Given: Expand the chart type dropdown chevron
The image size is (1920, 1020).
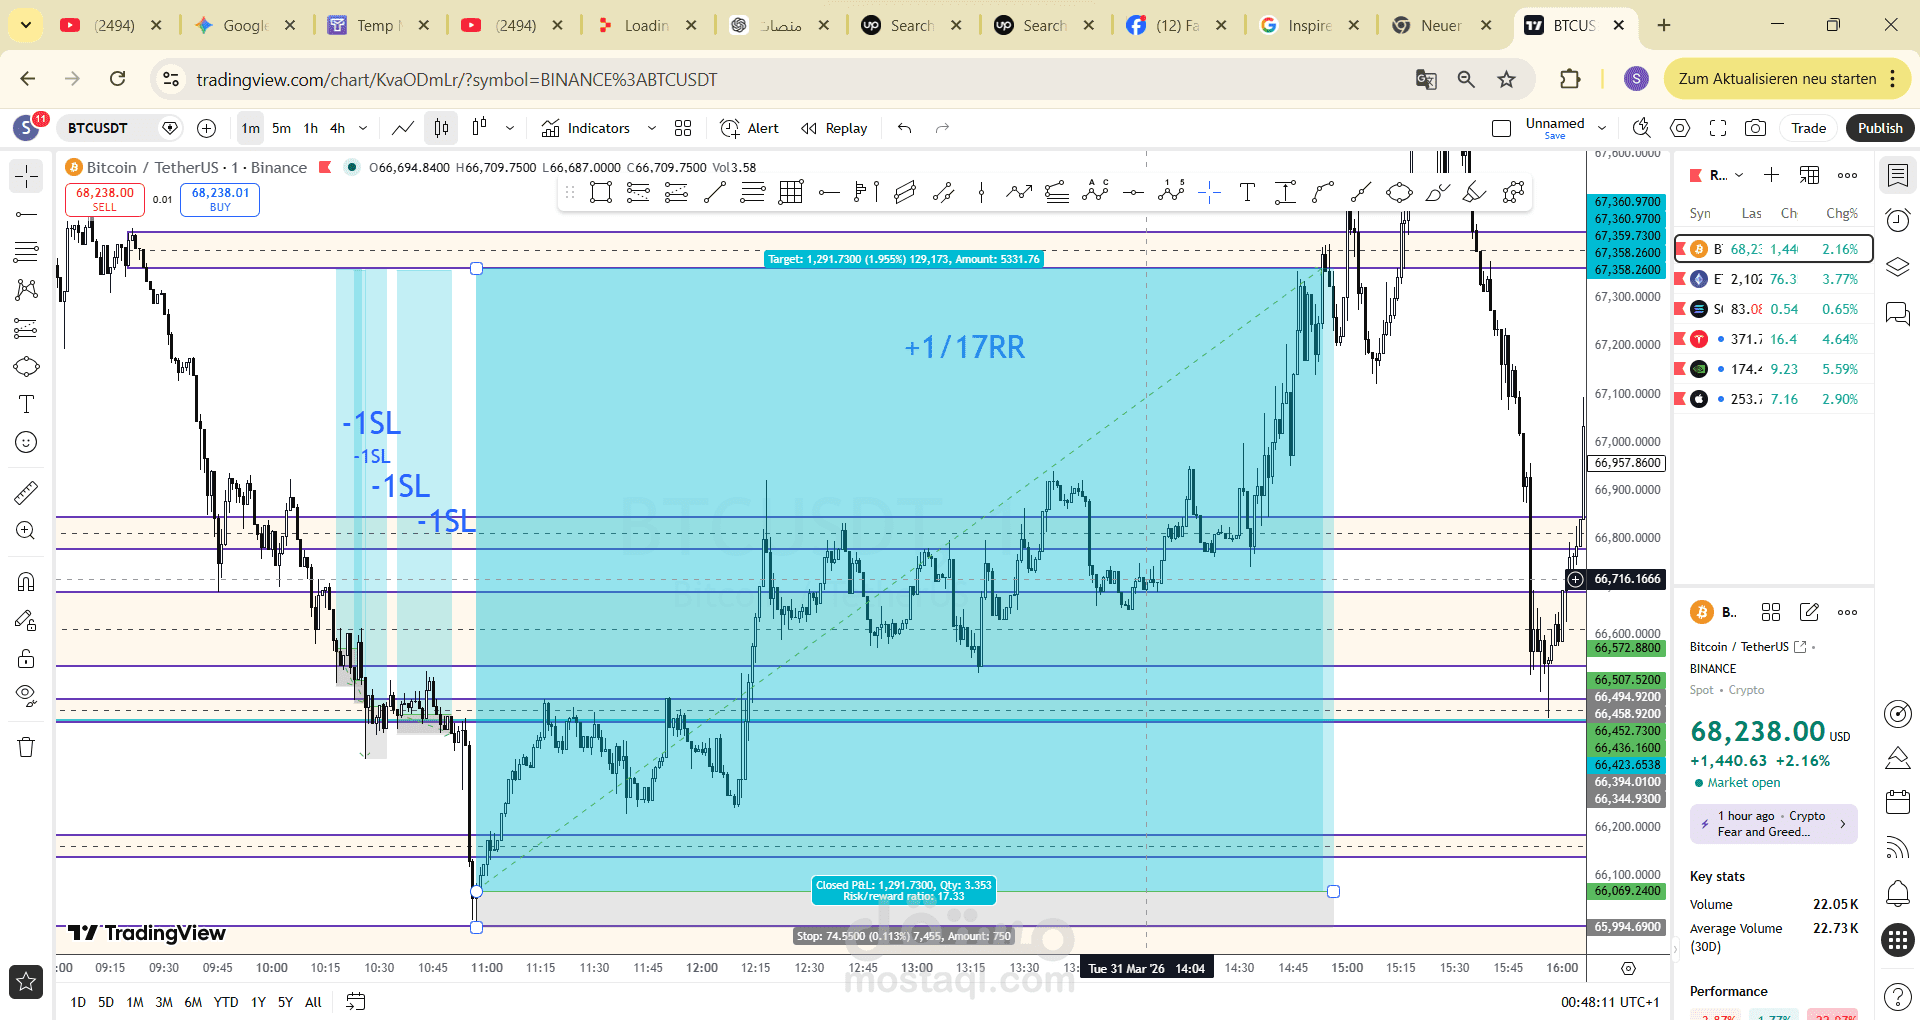Looking at the screenshot, I should pos(510,128).
